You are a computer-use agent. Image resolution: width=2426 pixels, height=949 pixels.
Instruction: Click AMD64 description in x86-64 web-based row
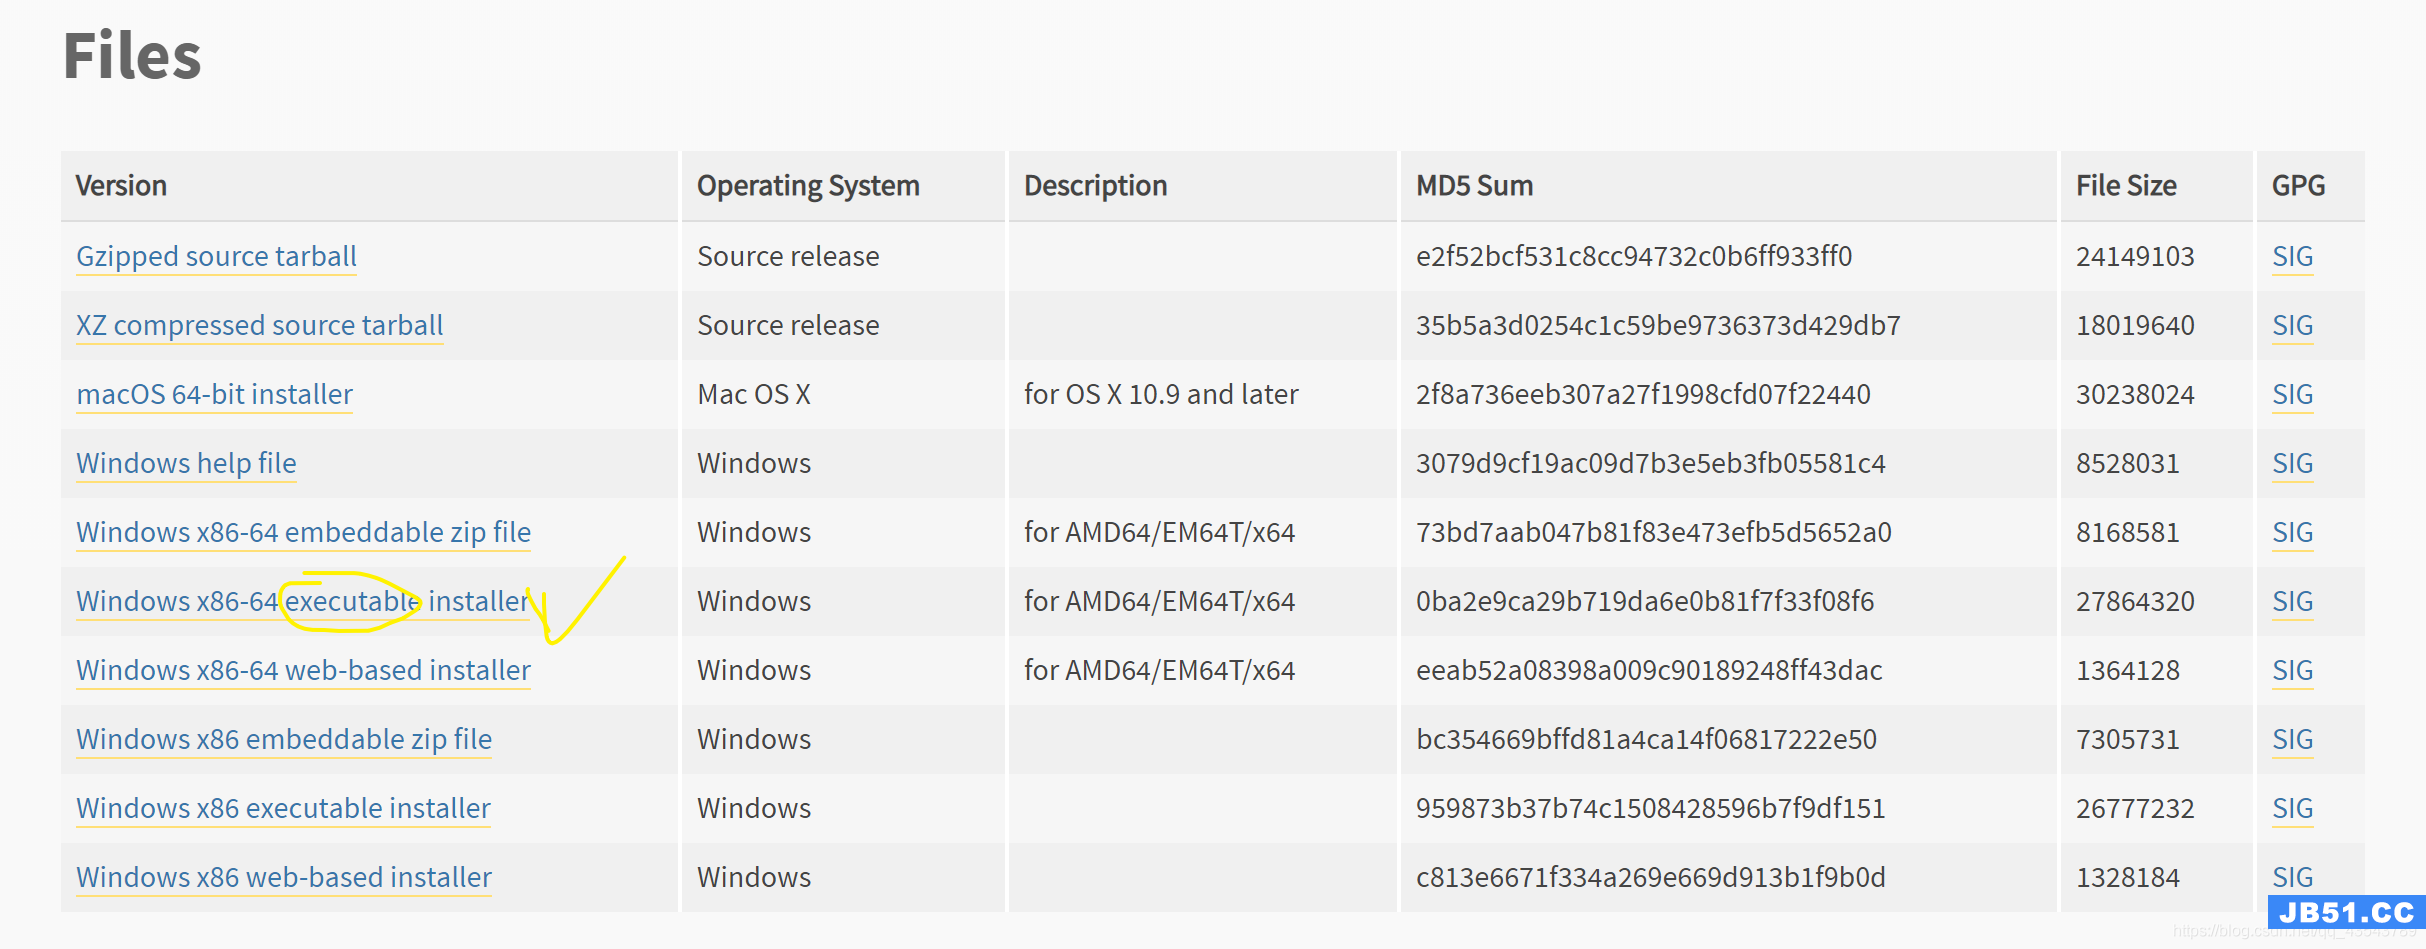coord(1159,671)
